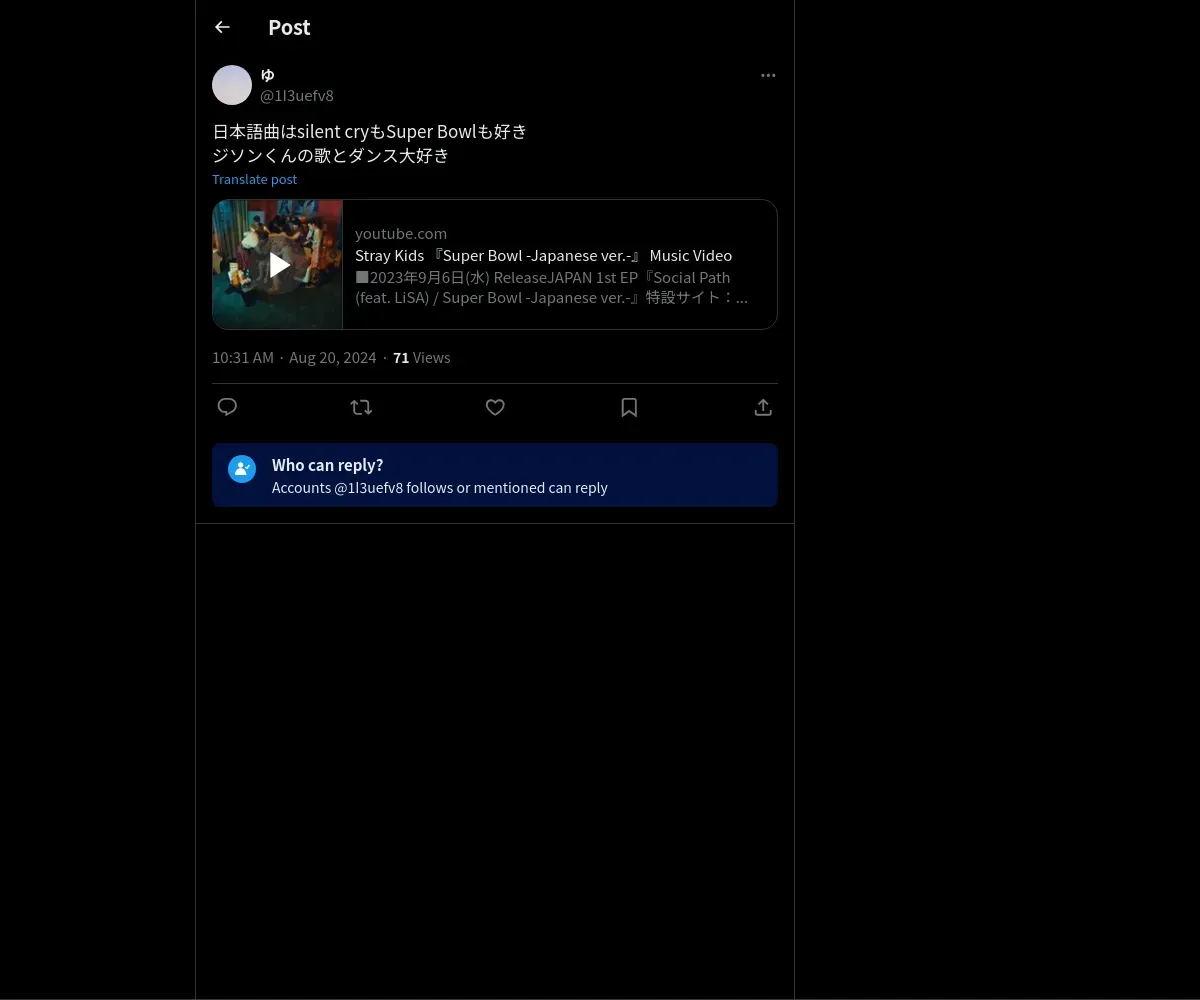Click the Who can reply? heading
Viewport: 1200px width, 1000px height.
tap(327, 465)
